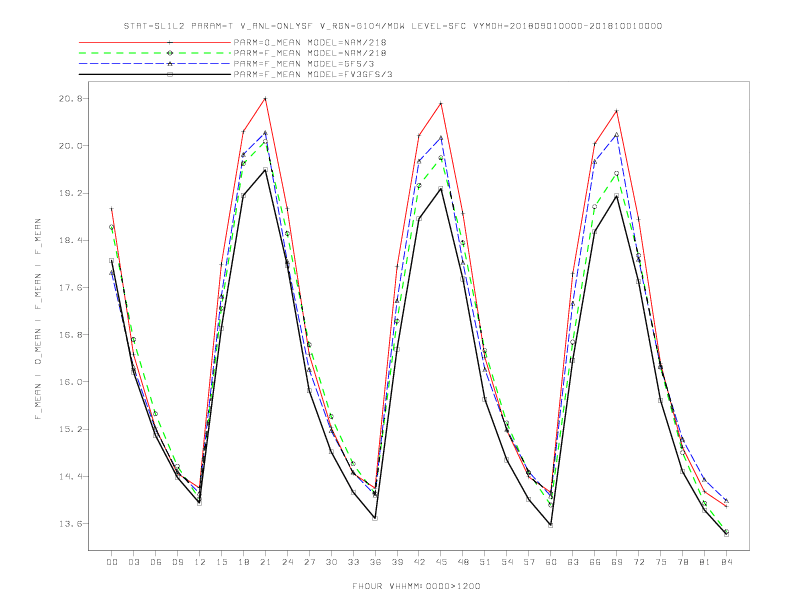The image size is (792, 612).
Task: Click x-axis tick label 30
Action: pos(331,562)
